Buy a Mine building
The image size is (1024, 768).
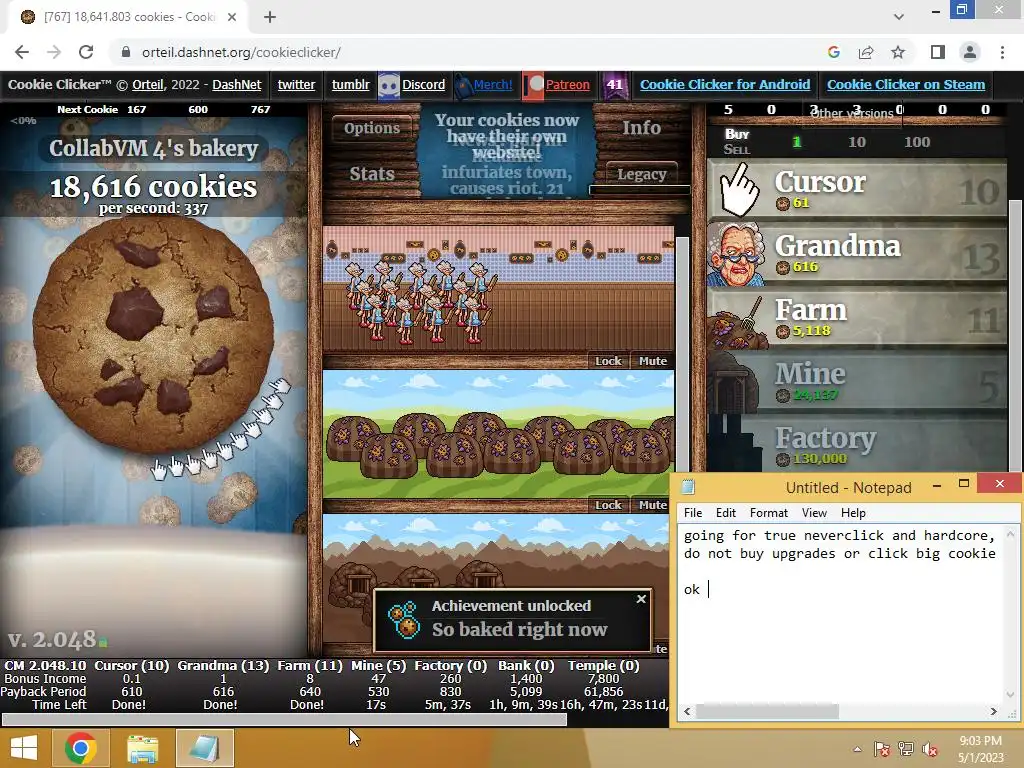pyautogui.click(x=857, y=381)
